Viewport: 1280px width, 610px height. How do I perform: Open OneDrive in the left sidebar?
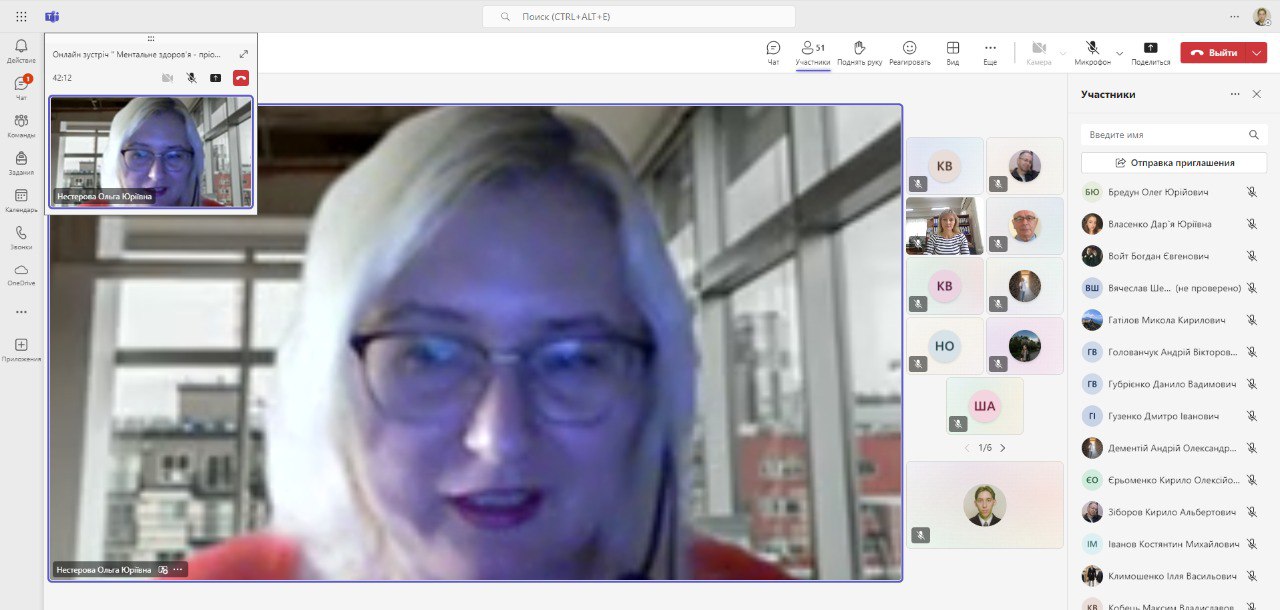[21, 275]
